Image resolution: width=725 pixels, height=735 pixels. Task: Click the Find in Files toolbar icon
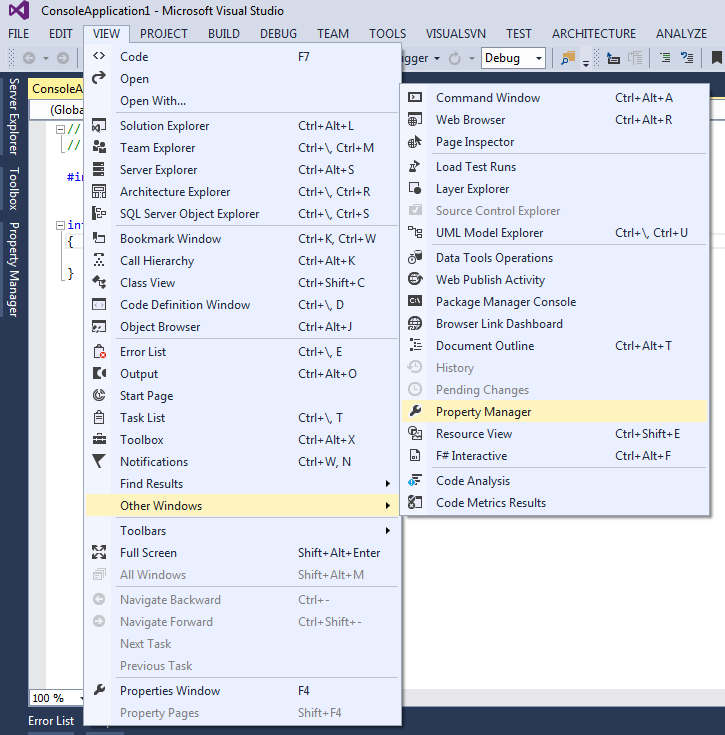click(x=568, y=58)
